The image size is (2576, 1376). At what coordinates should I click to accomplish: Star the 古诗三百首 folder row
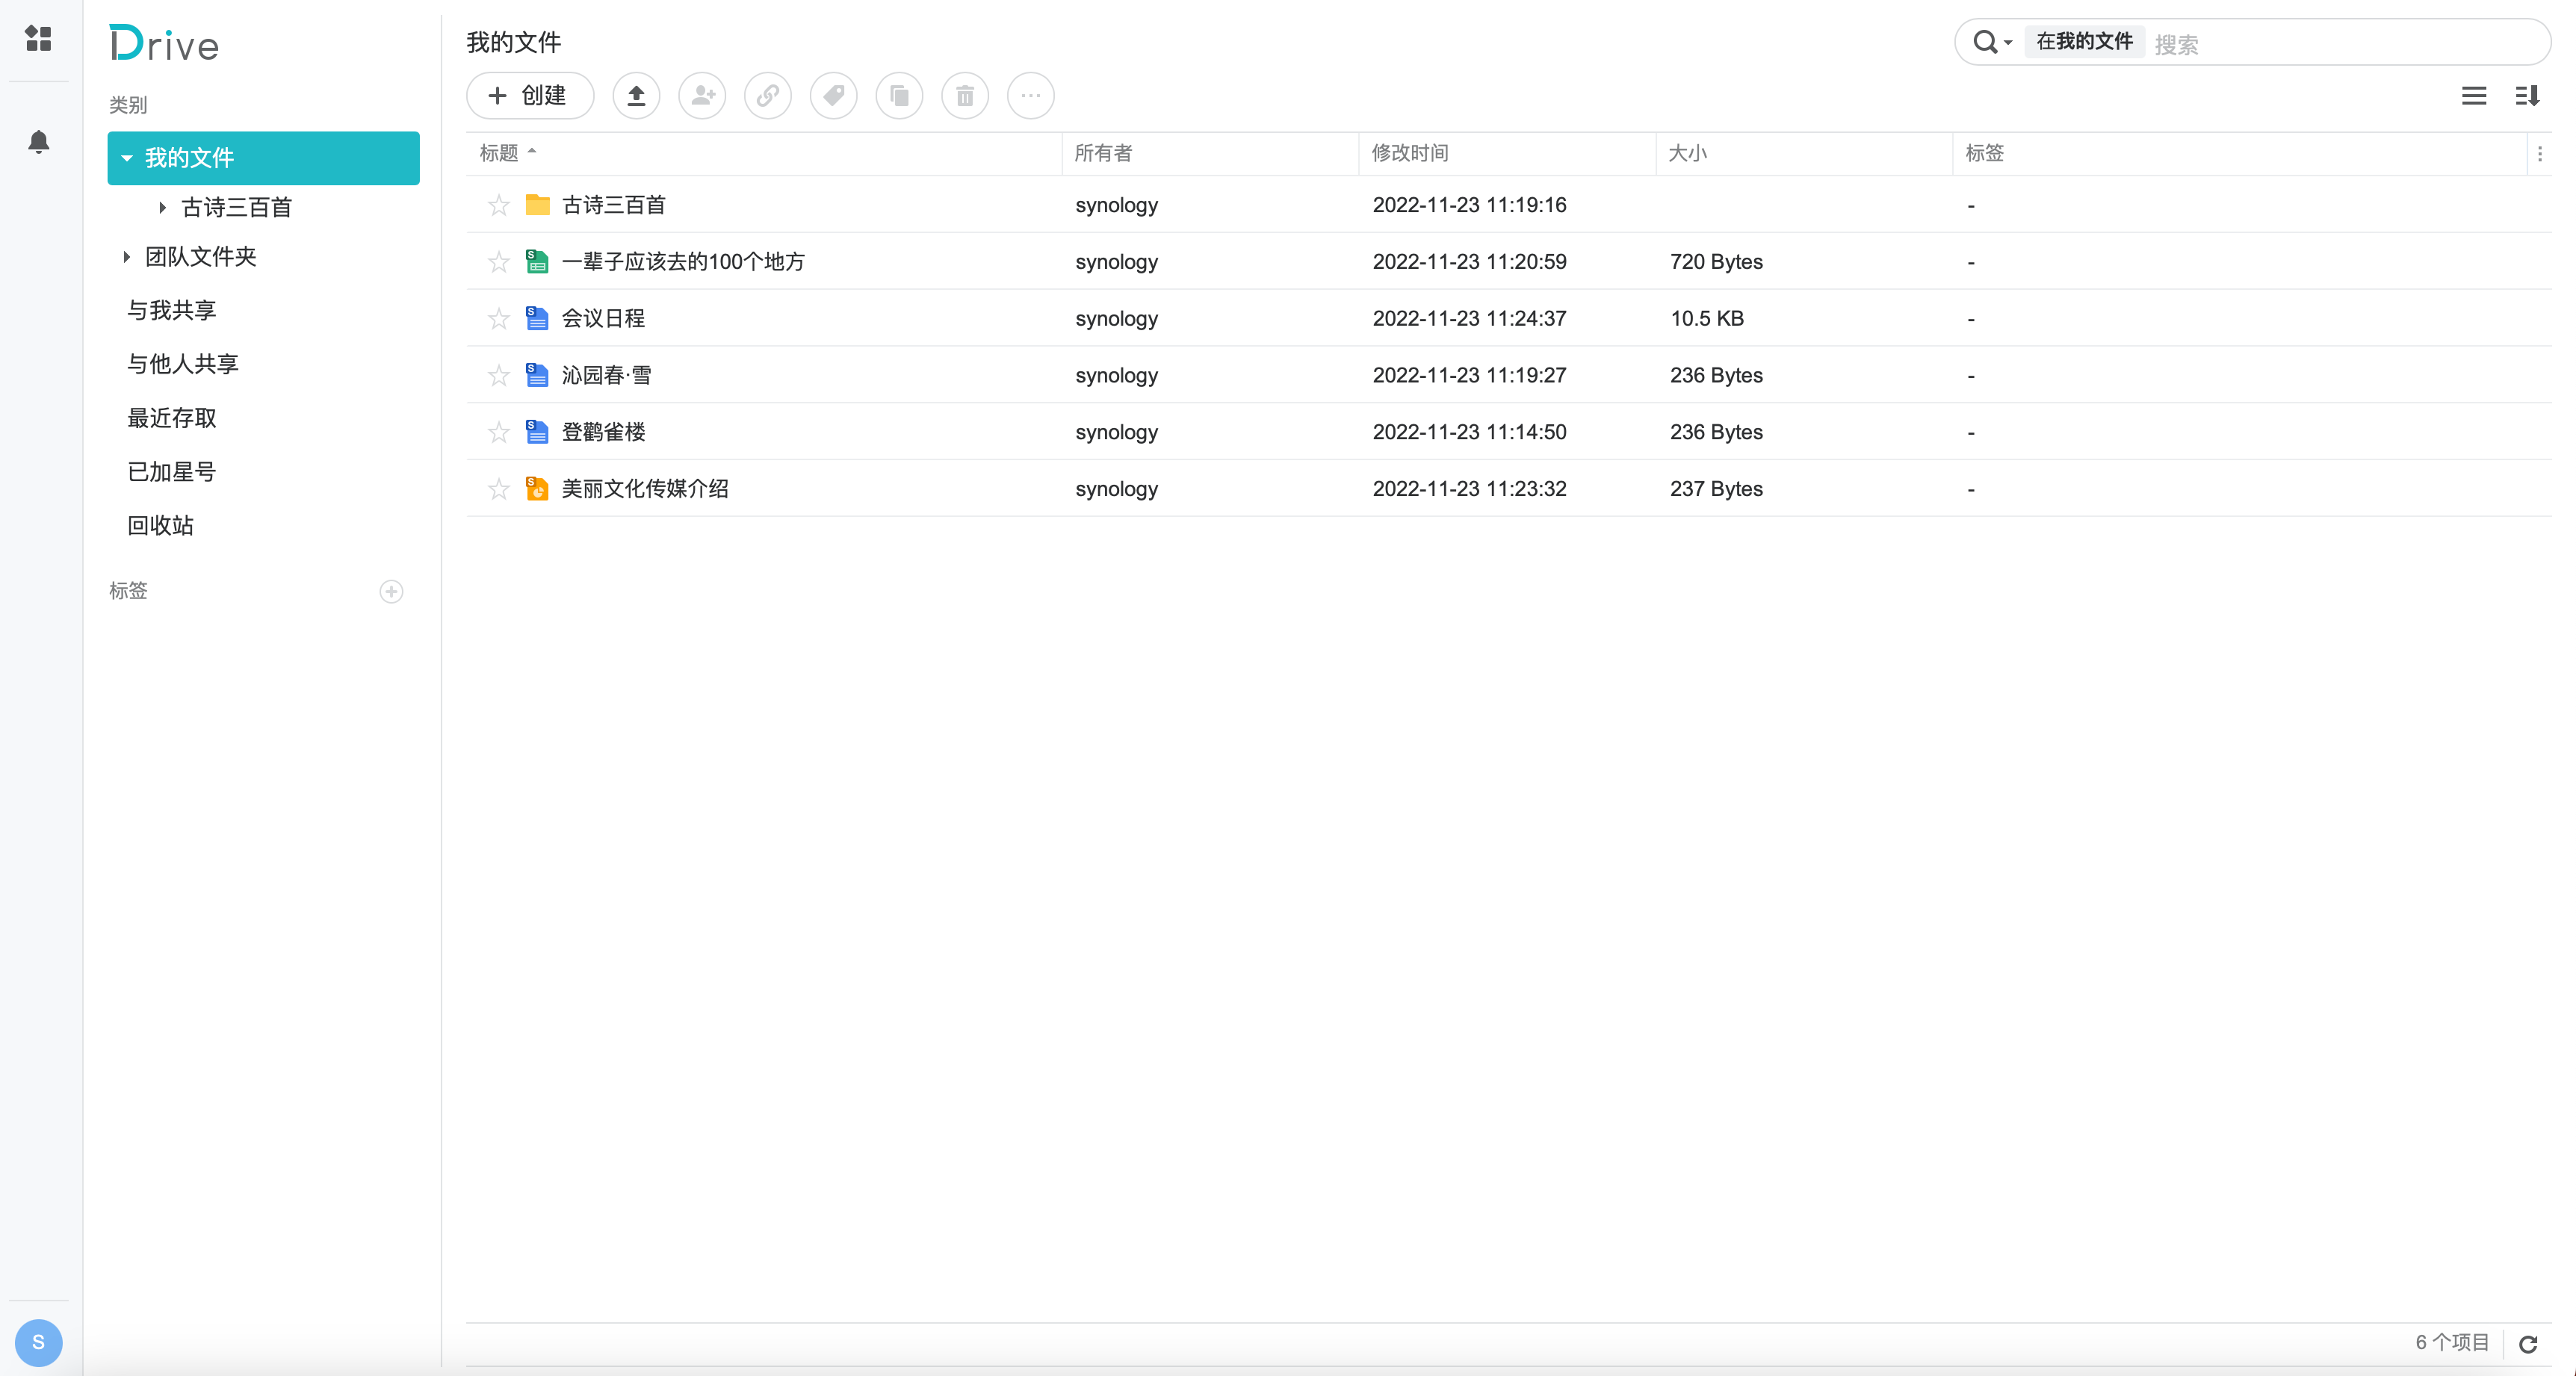click(498, 206)
